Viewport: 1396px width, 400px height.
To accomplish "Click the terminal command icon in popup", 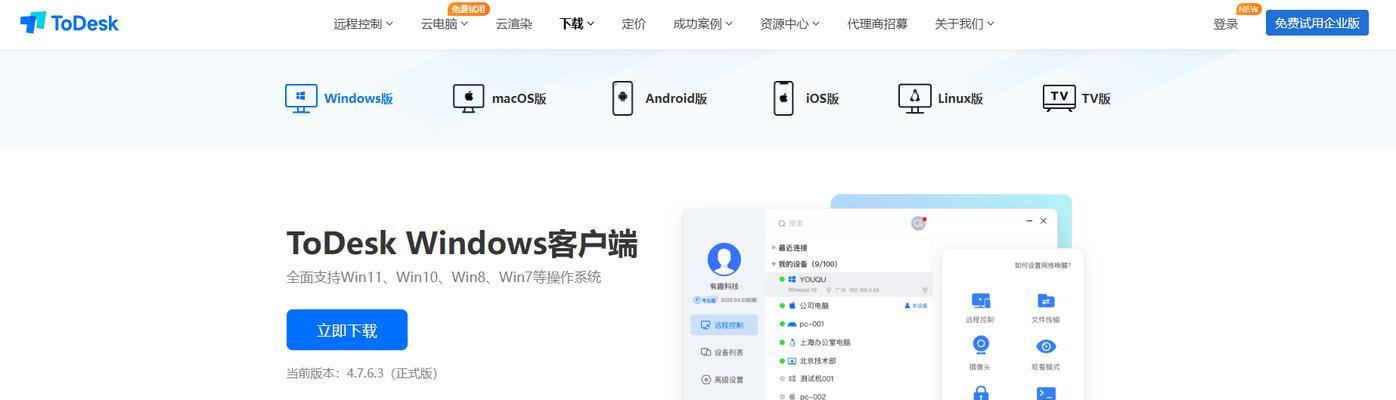I will [x=1046, y=393].
